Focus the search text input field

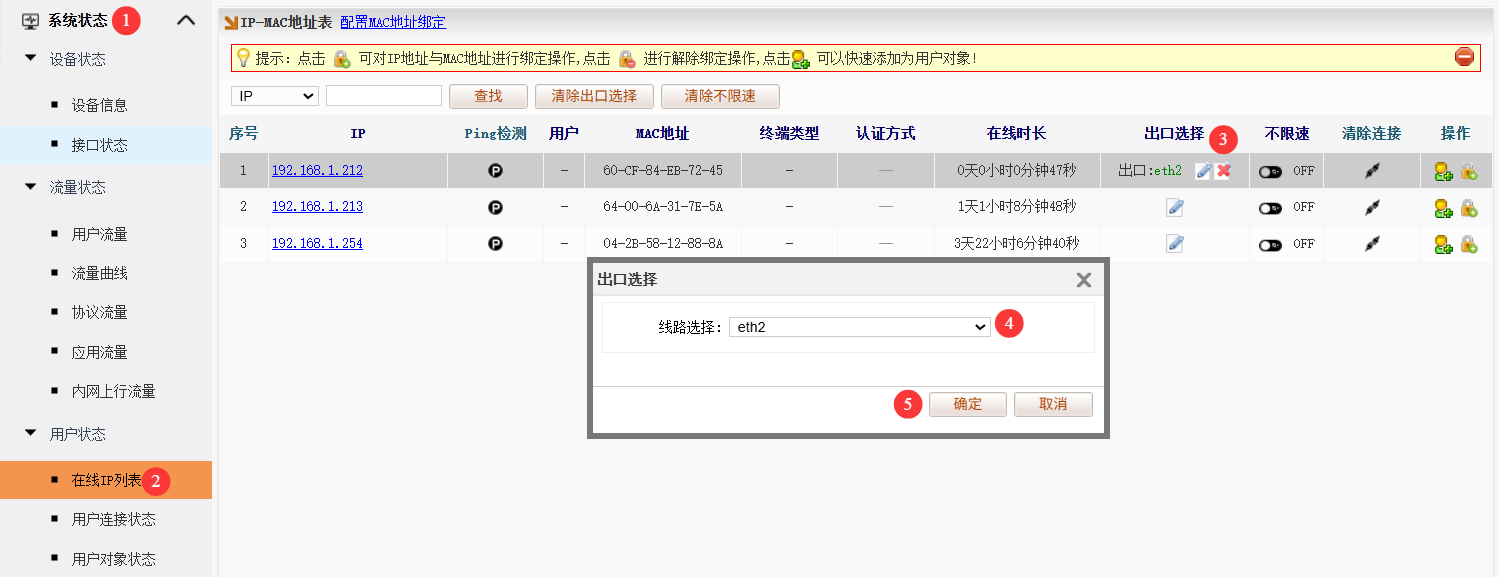point(384,96)
